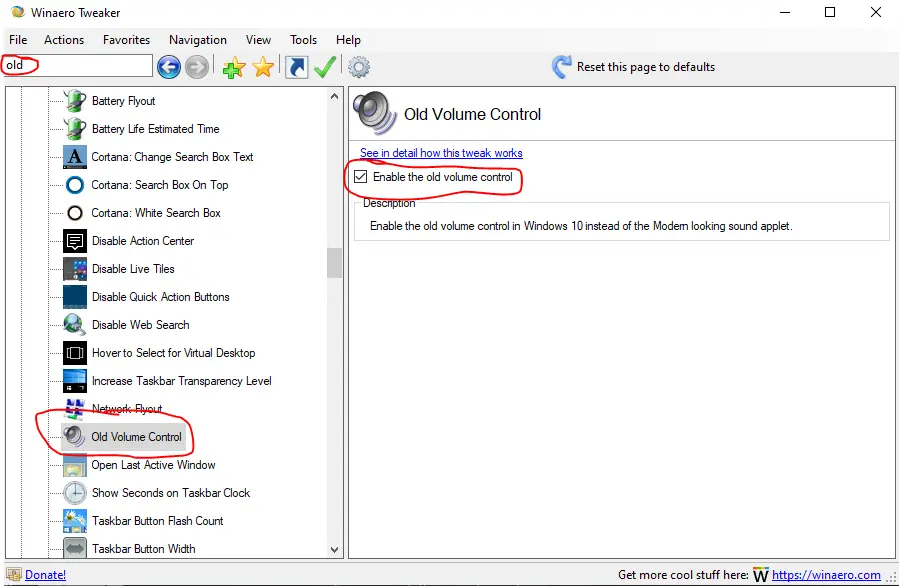Image resolution: width=899 pixels, height=586 pixels.
Task: Open the Actions menu
Action: [64, 40]
